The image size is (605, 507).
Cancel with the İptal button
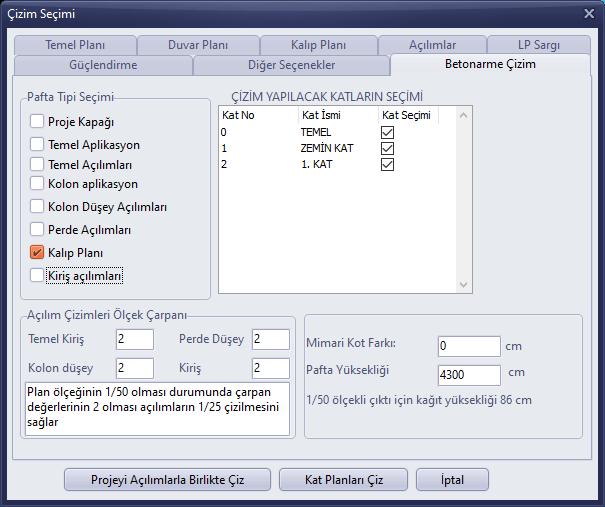[452, 480]
